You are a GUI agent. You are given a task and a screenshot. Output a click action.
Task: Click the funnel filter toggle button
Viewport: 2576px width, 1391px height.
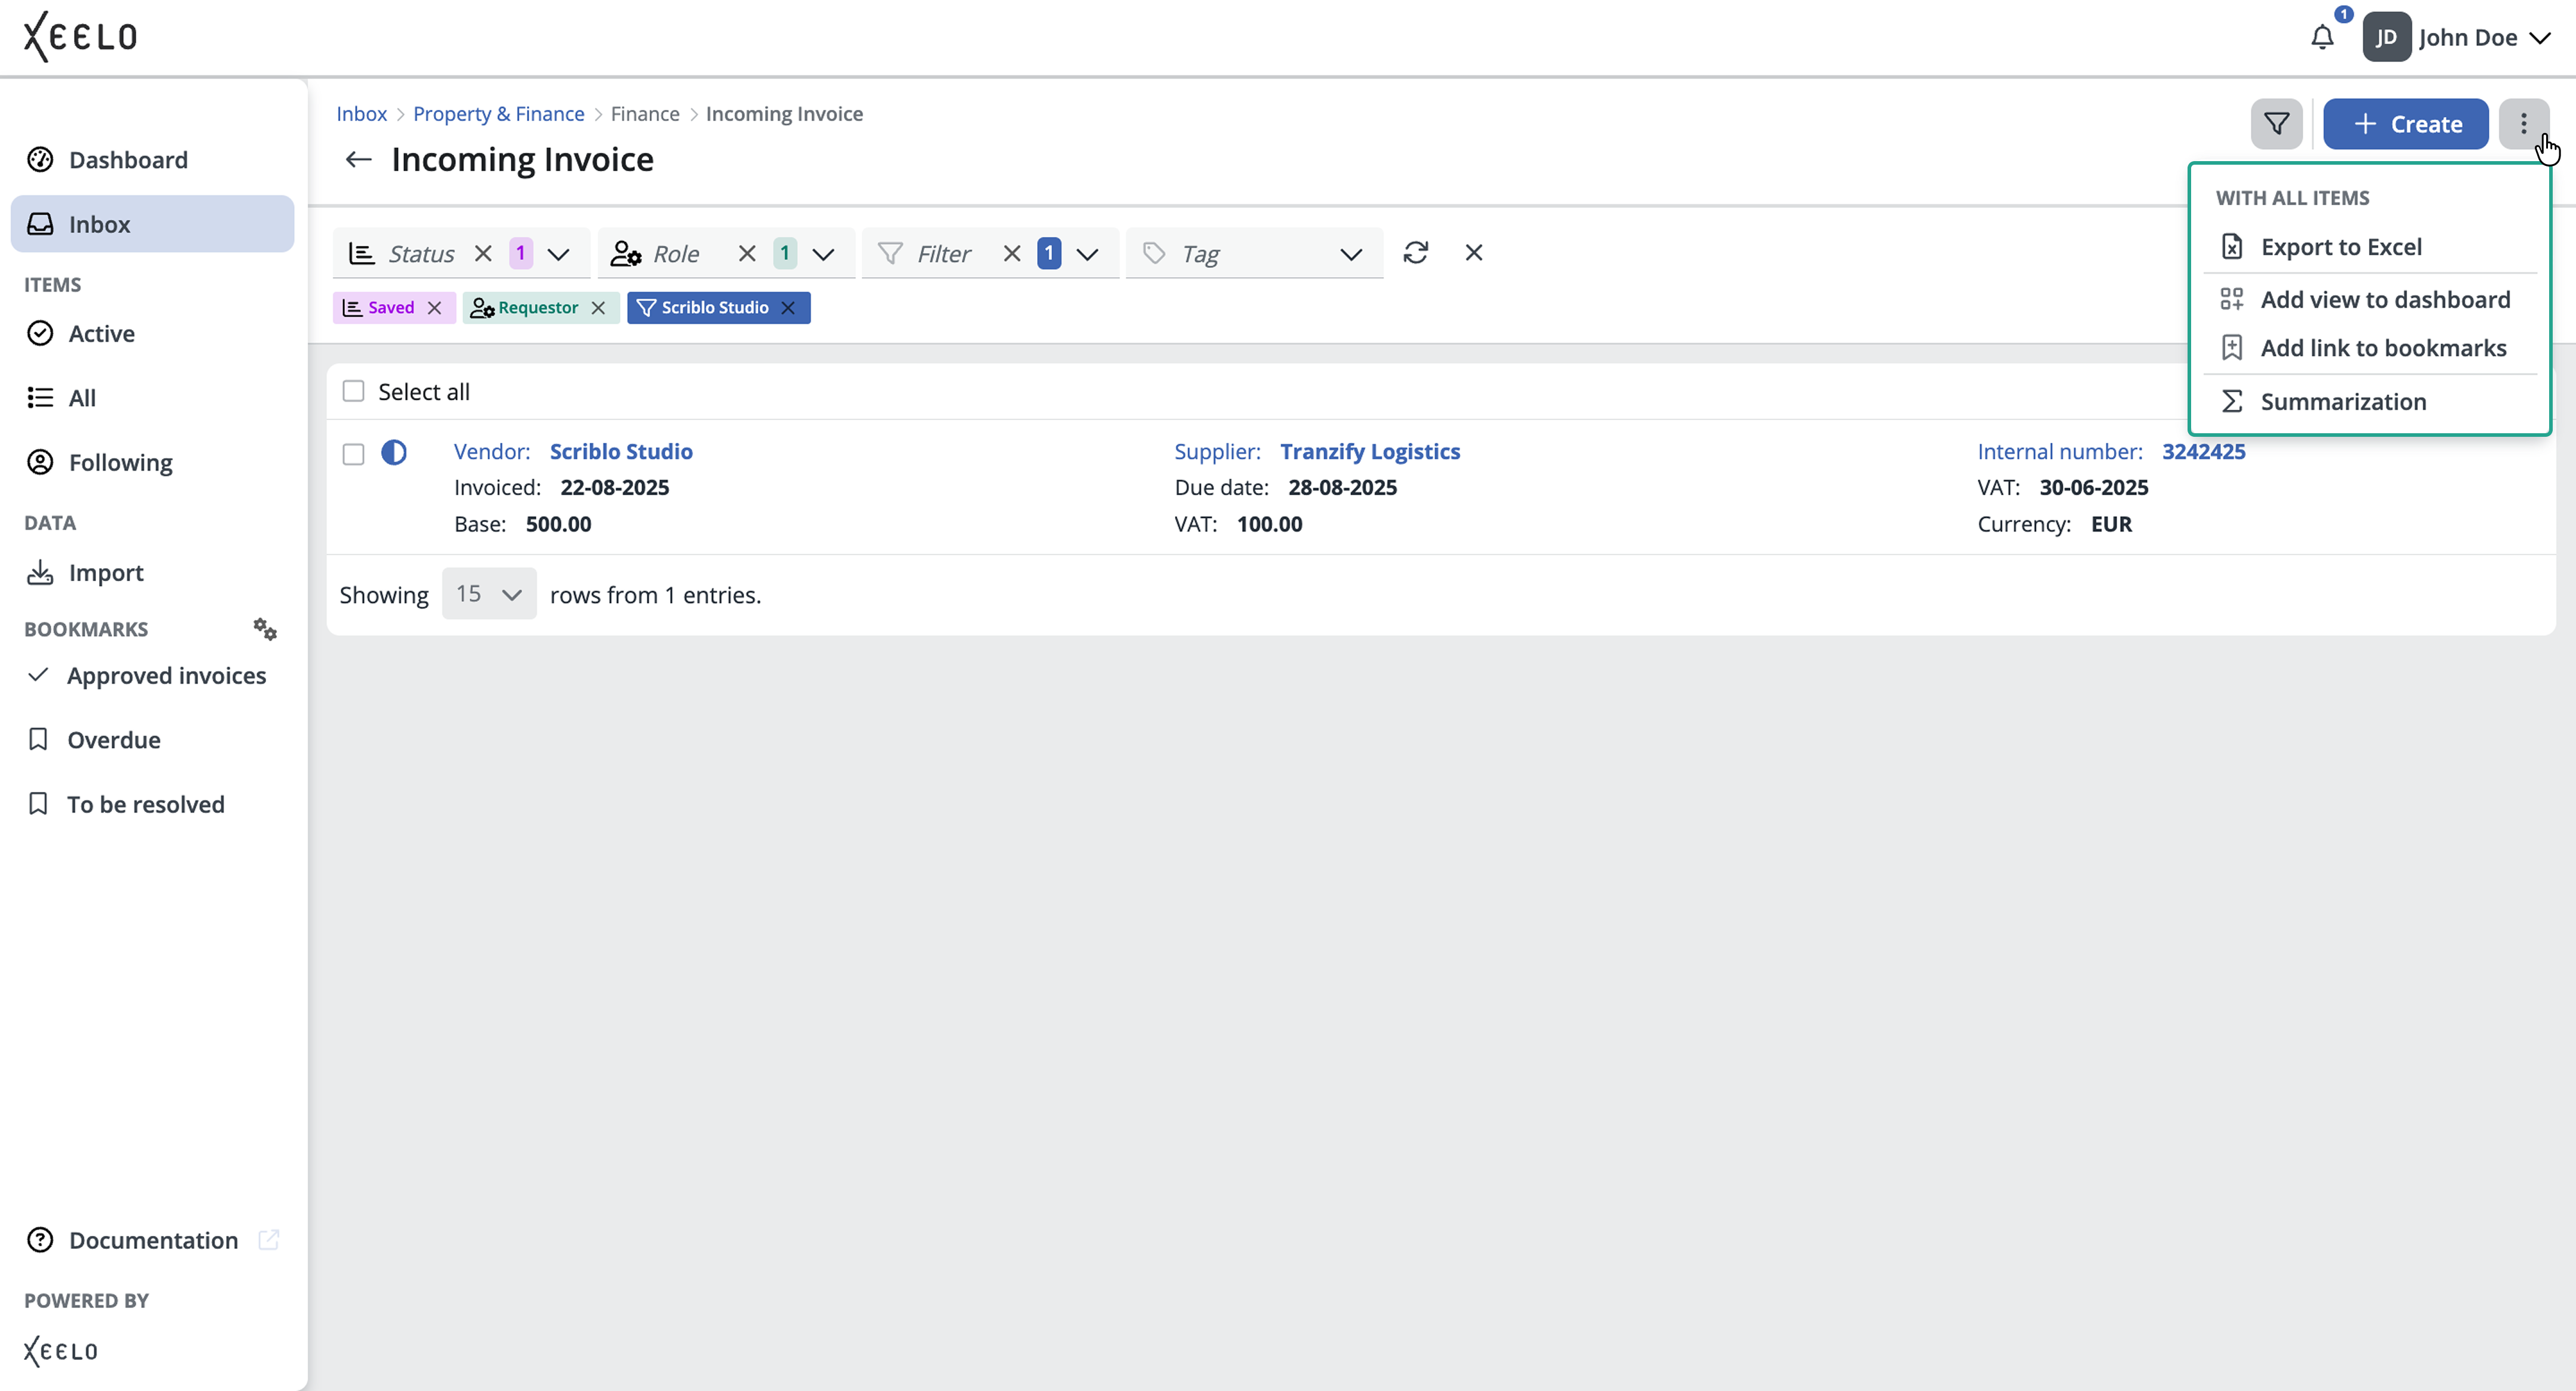2277,124
